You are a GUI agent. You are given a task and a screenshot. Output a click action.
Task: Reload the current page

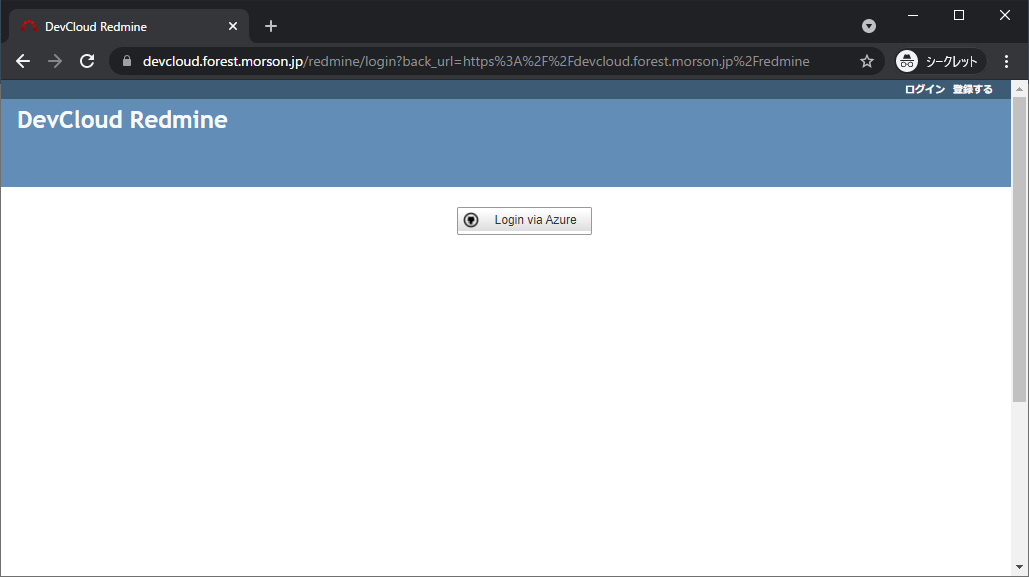tap(87, 61)
